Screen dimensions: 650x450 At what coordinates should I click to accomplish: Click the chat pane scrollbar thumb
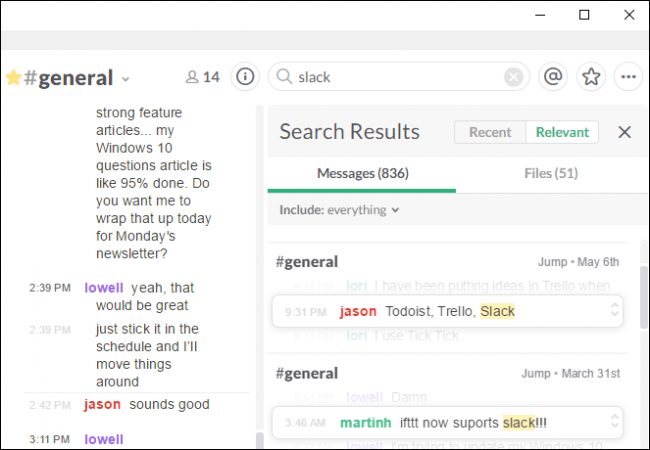260,440
